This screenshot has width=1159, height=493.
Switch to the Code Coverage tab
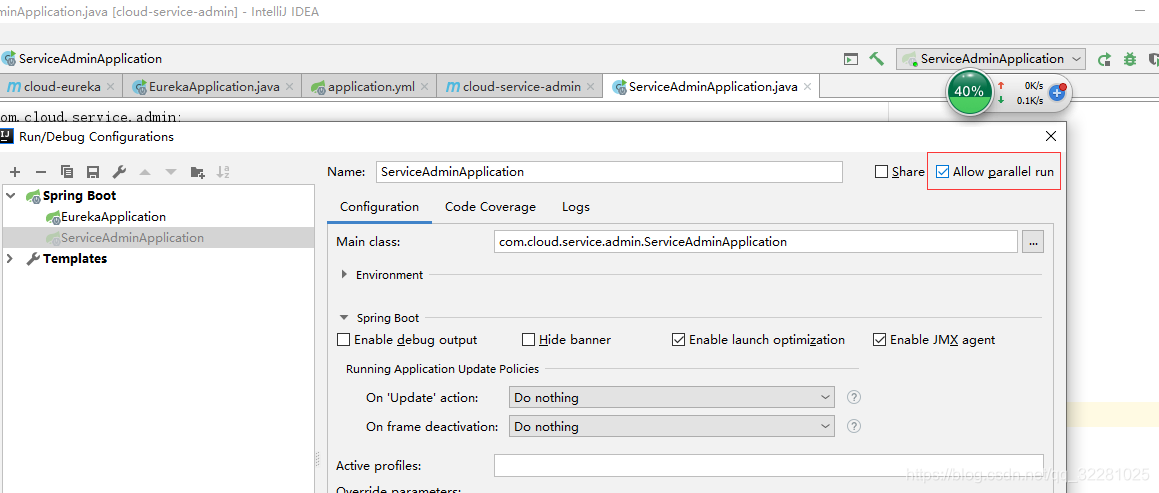point(490,207)
